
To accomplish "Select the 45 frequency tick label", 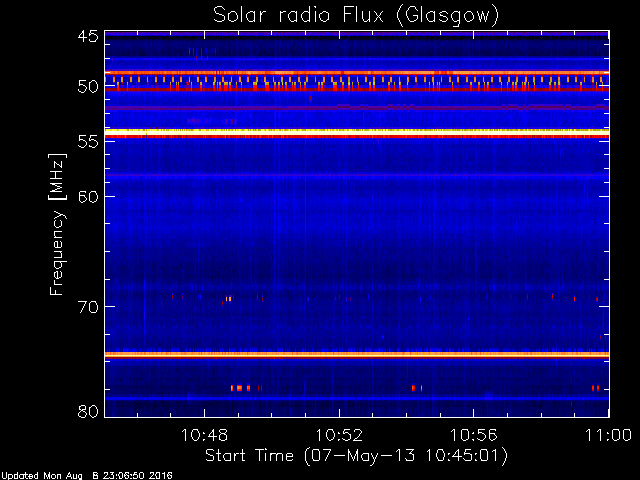I will pyautogui.click(x=88, y=36).
